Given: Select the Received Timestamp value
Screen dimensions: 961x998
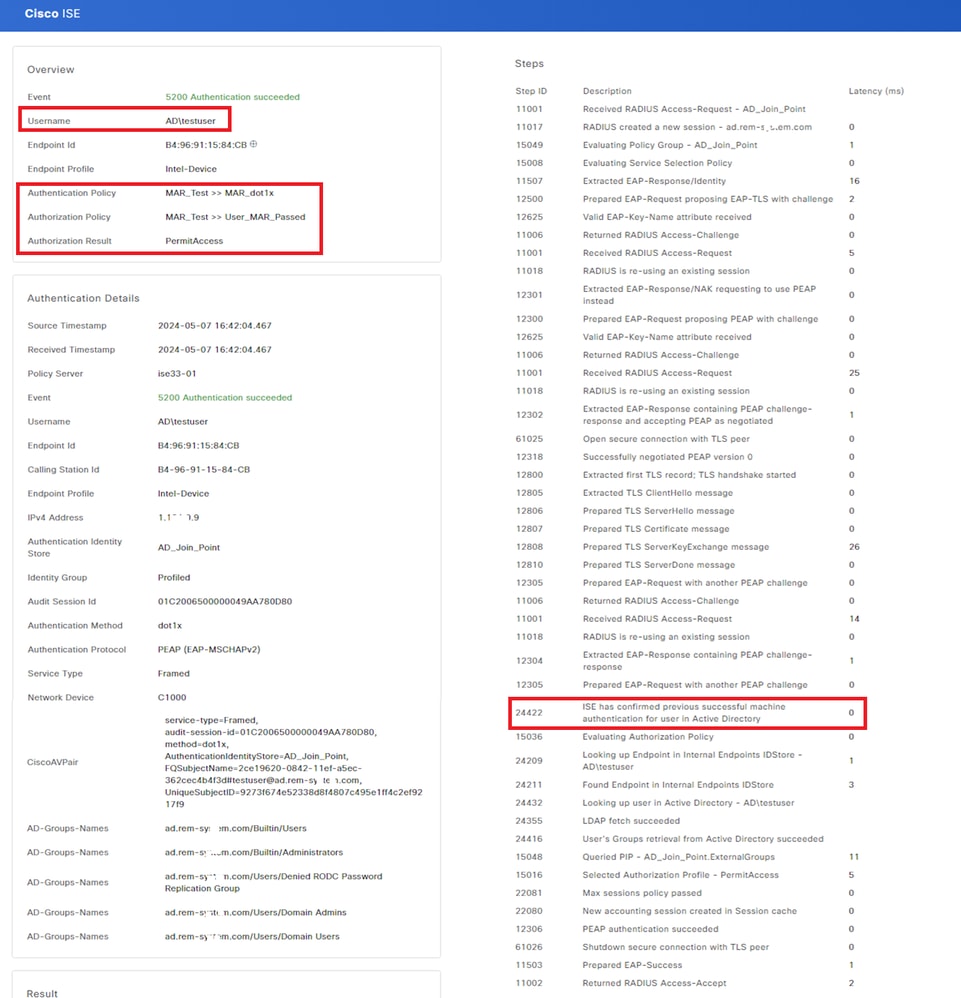Looking at the screenshot, I should coord(214,349).
